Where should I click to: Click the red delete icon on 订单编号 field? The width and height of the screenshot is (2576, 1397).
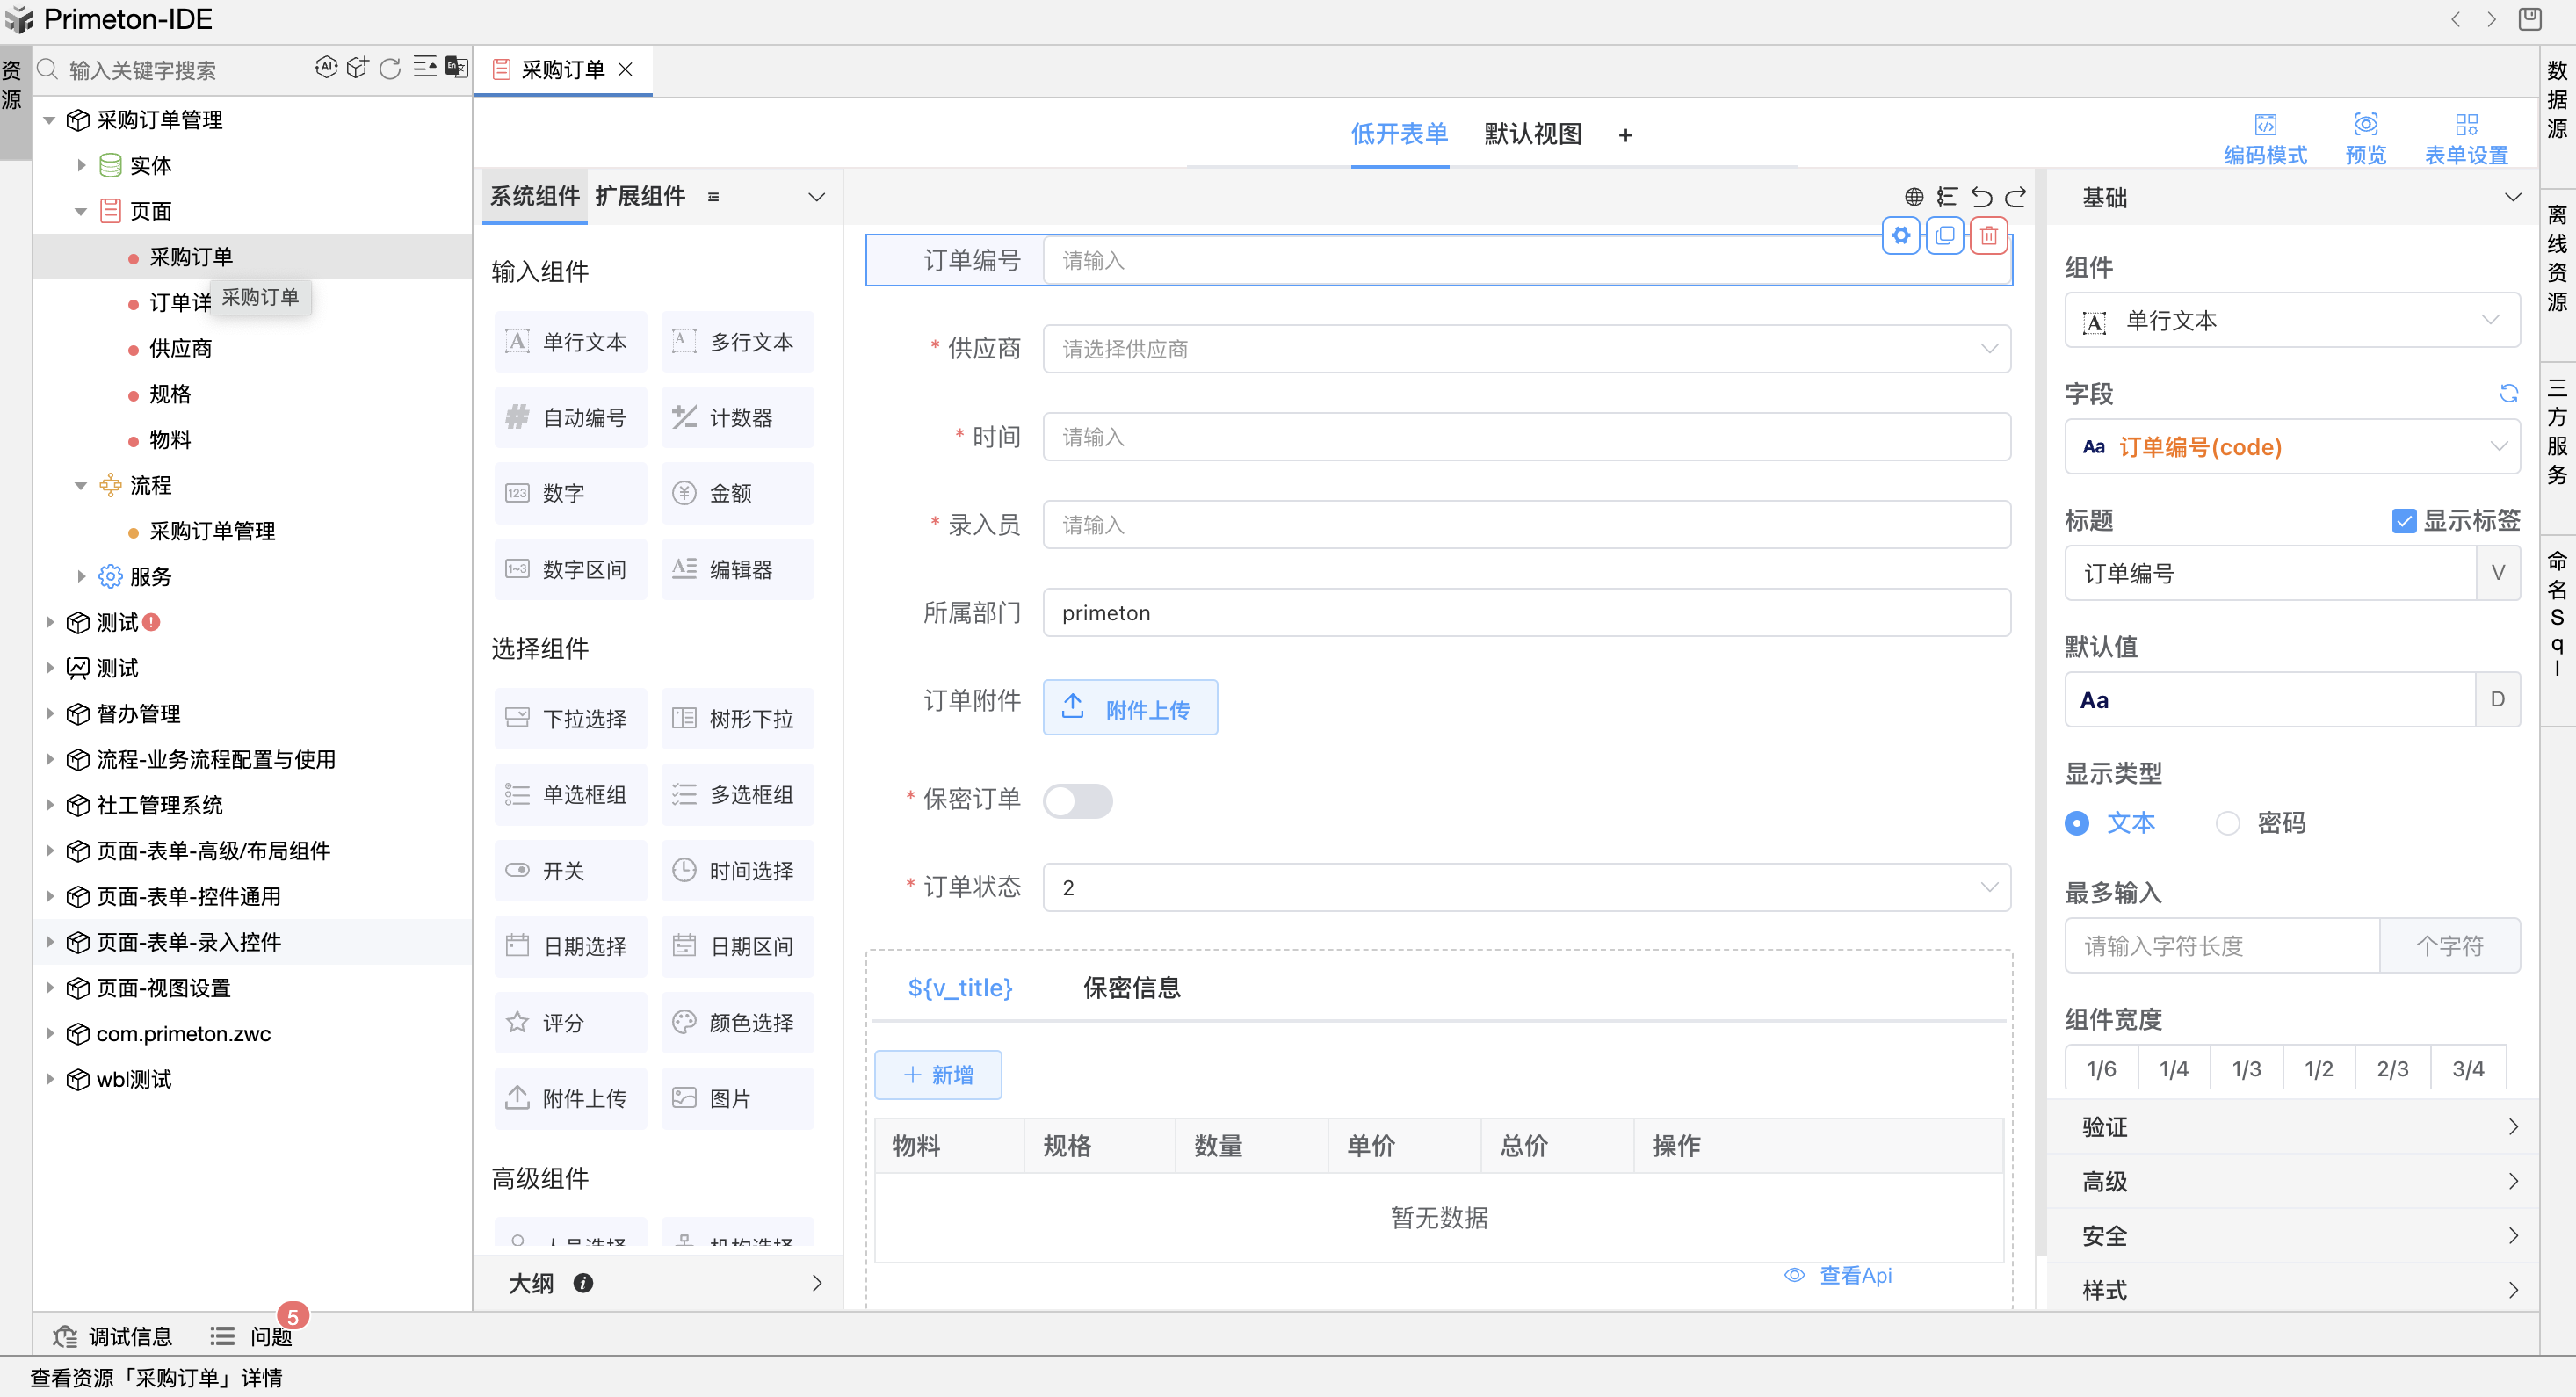(1988, 236)
